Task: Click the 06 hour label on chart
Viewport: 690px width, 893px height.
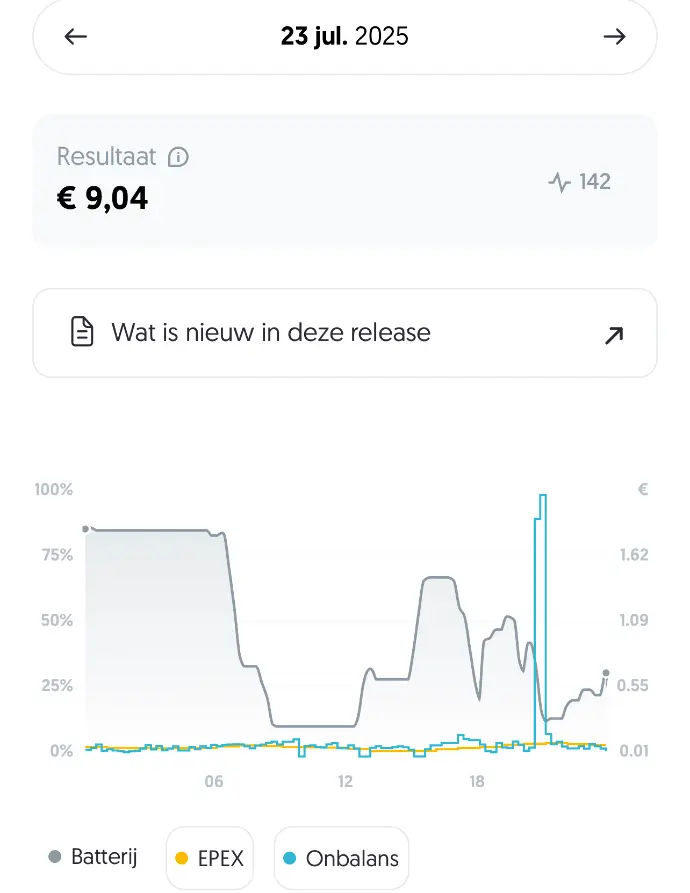Action: click(x=213, y=781)
